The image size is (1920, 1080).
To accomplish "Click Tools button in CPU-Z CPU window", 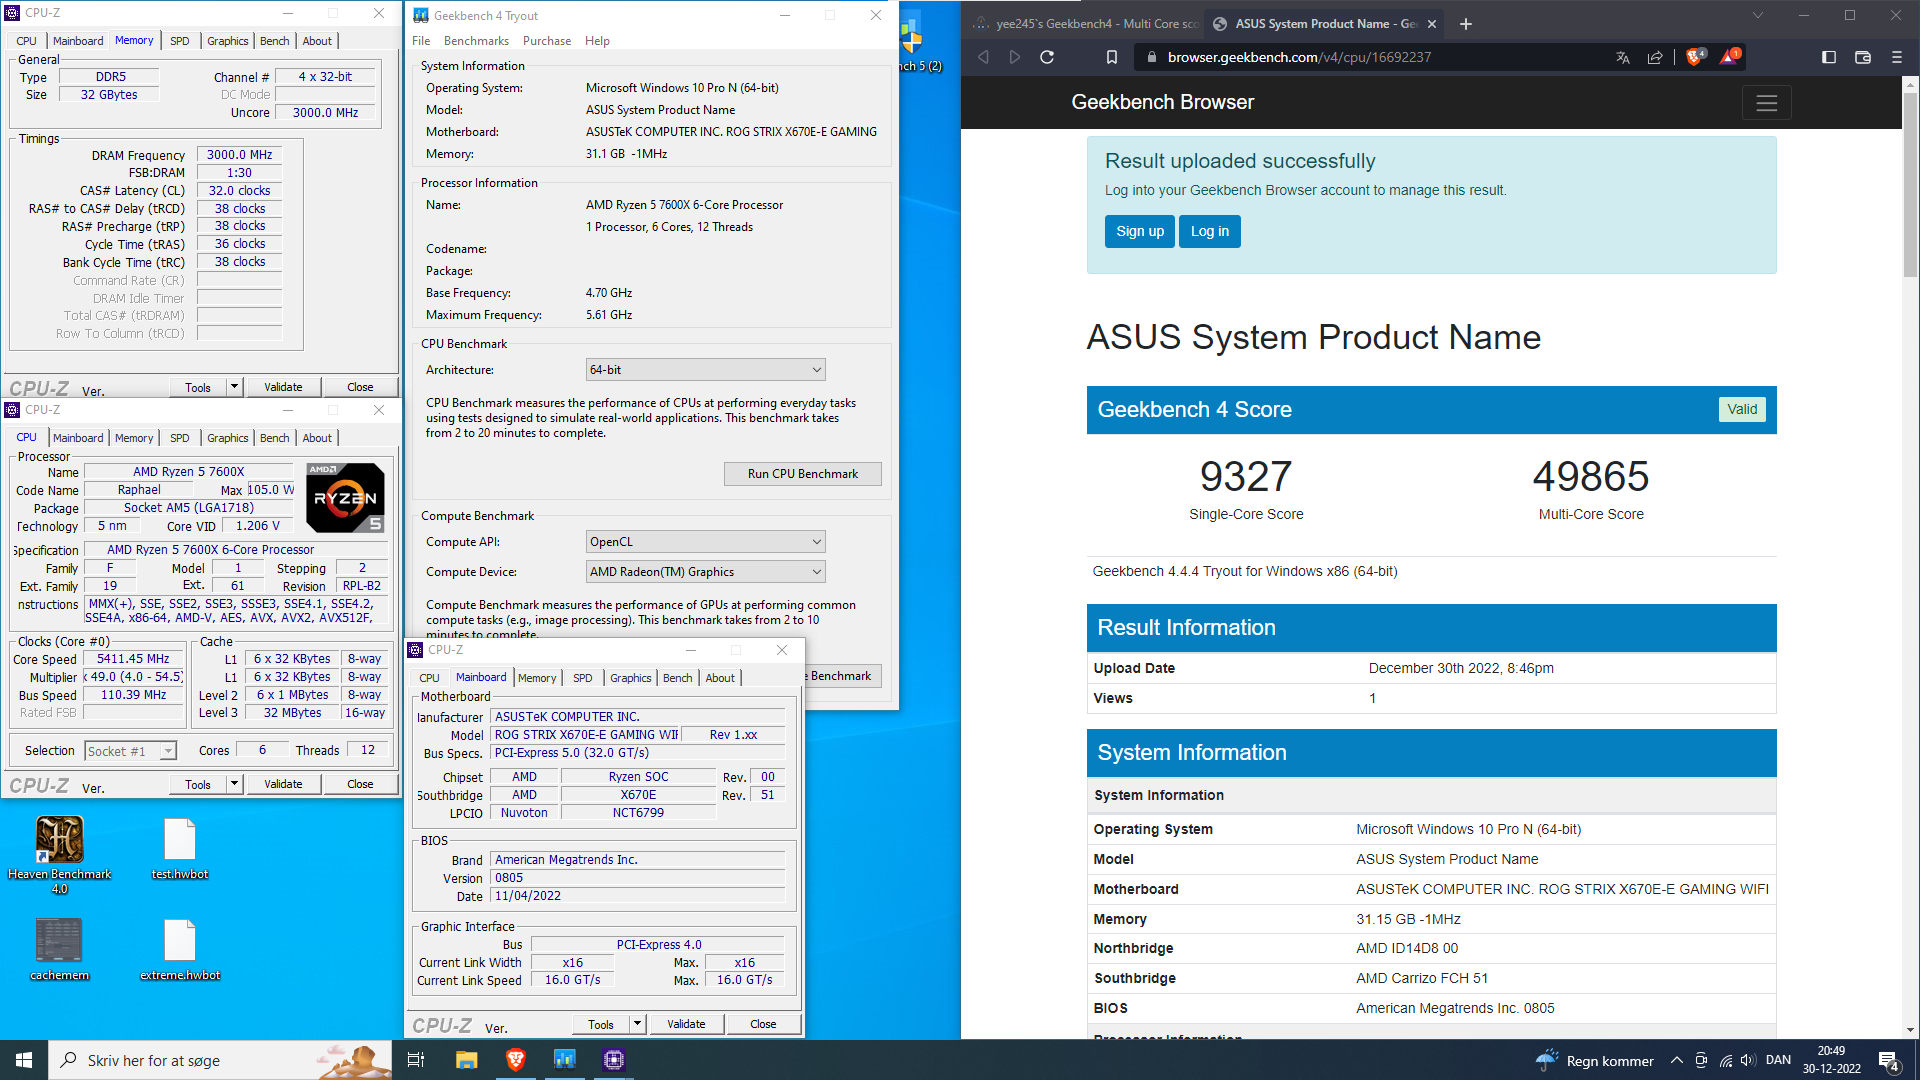I will click(198, 784).
